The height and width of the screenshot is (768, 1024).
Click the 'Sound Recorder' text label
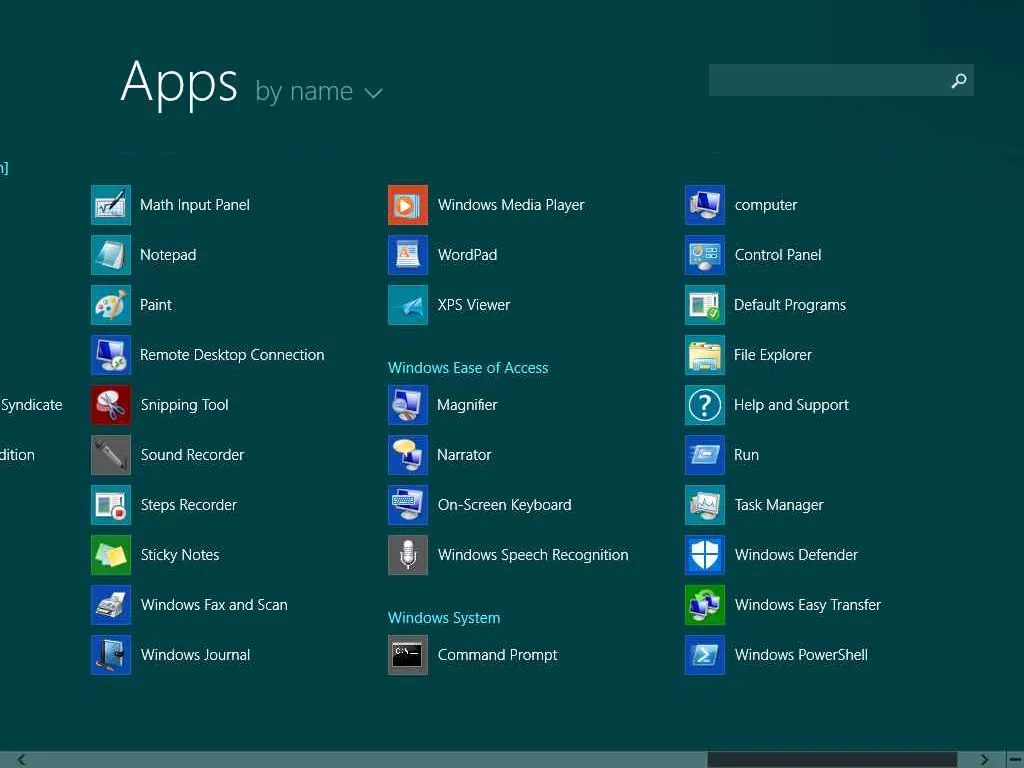pos(193,455)
